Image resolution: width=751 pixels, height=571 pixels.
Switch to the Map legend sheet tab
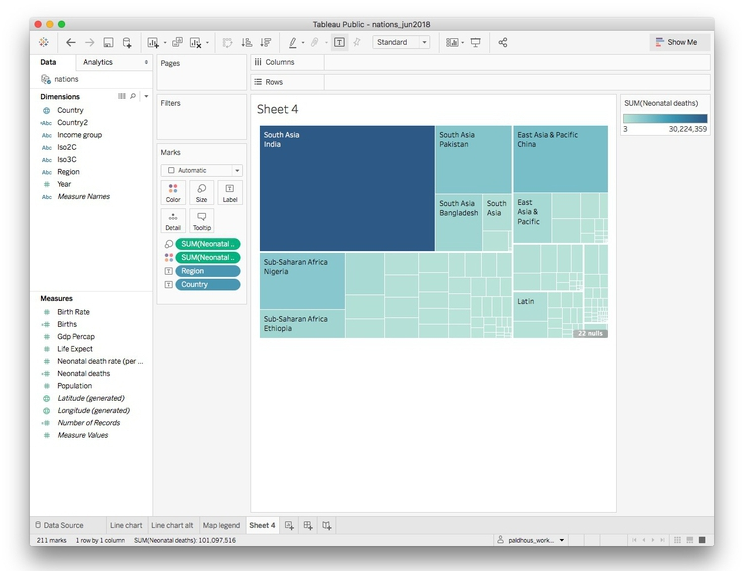221,525
